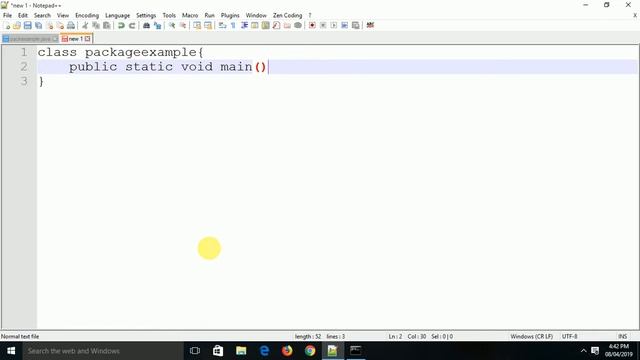640x360 pixels.
Task: Toggle the Document Map panel
Action: (x=265, y=25)
